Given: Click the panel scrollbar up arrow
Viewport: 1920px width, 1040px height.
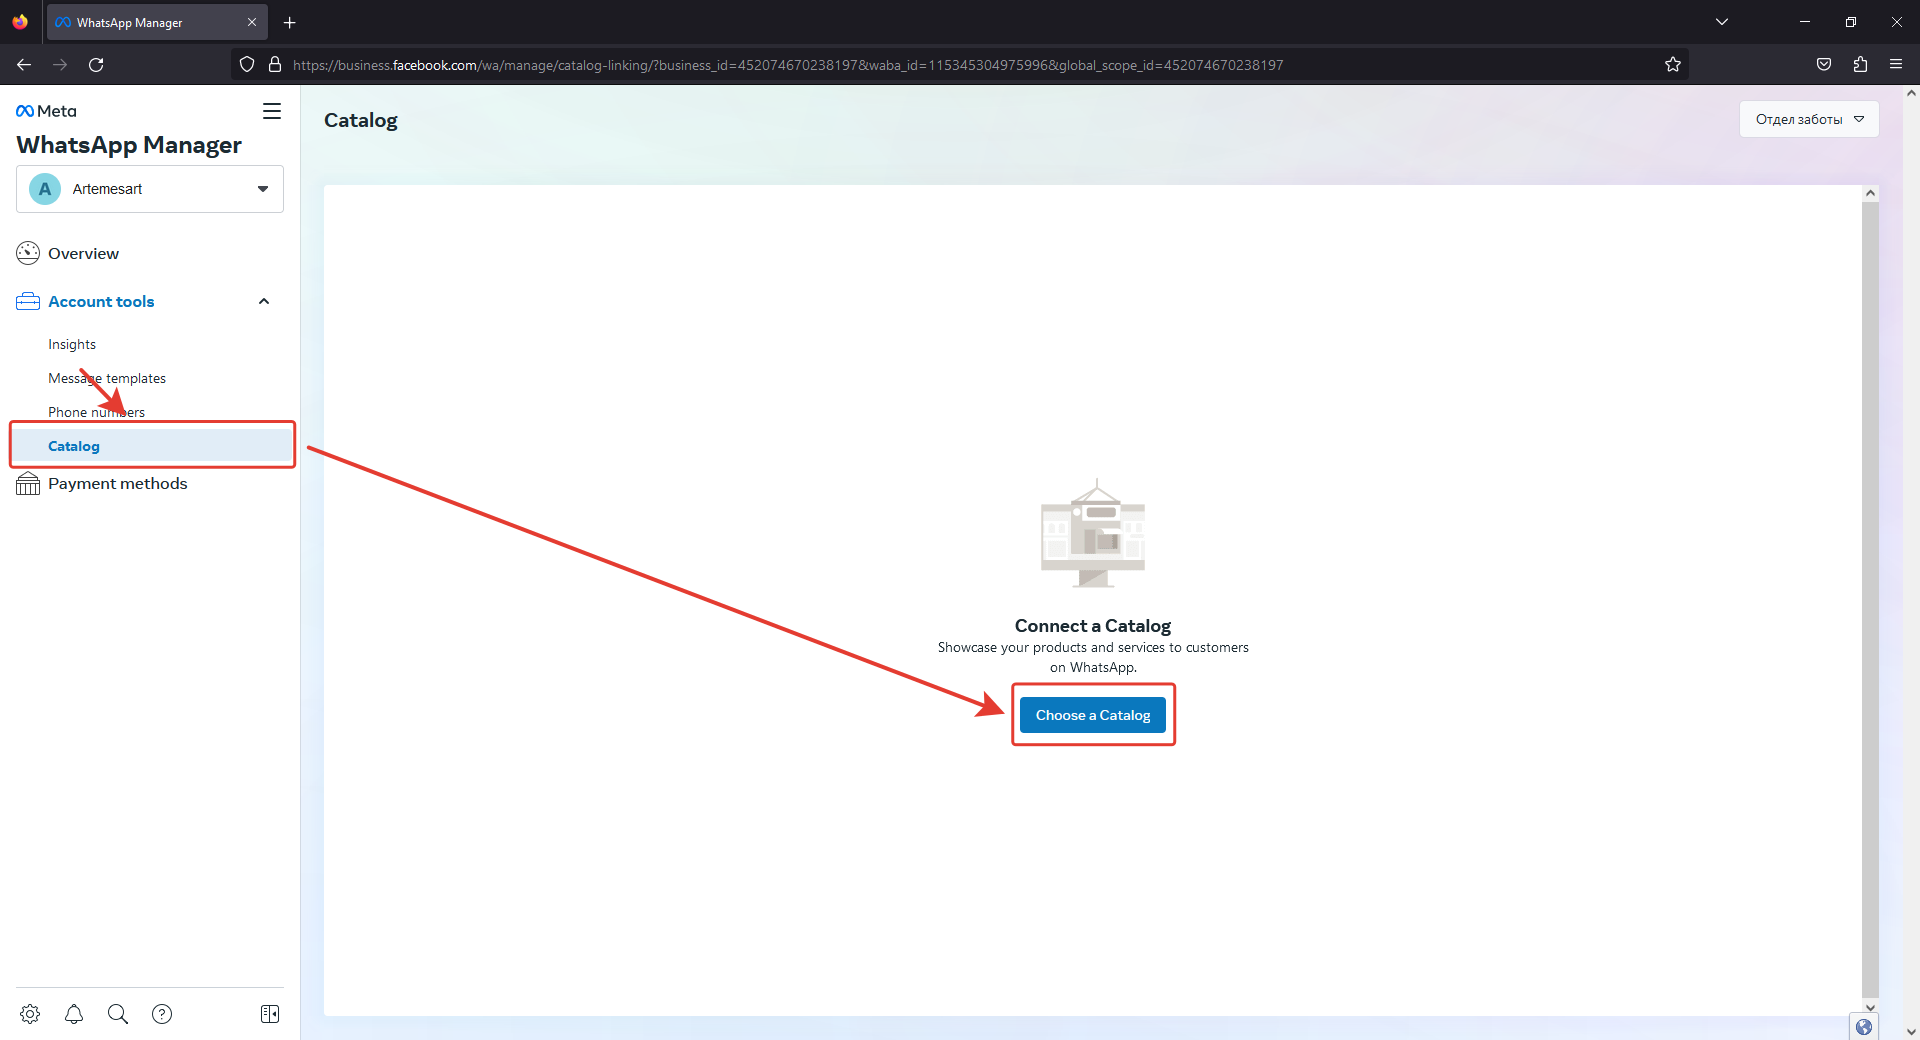Looking at the screenshot, I should pos(1870,193).
